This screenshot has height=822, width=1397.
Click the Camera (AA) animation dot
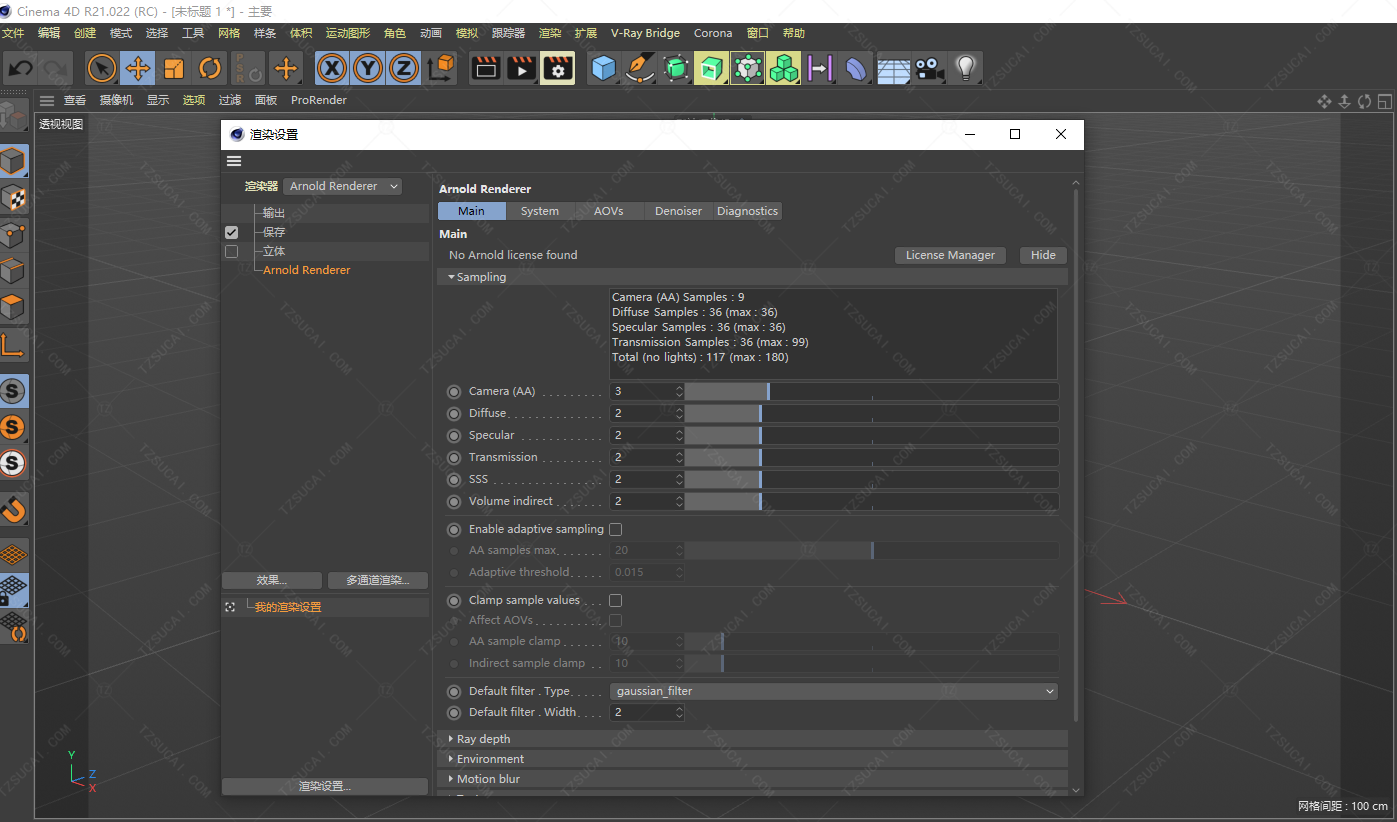tap(454, 391)
